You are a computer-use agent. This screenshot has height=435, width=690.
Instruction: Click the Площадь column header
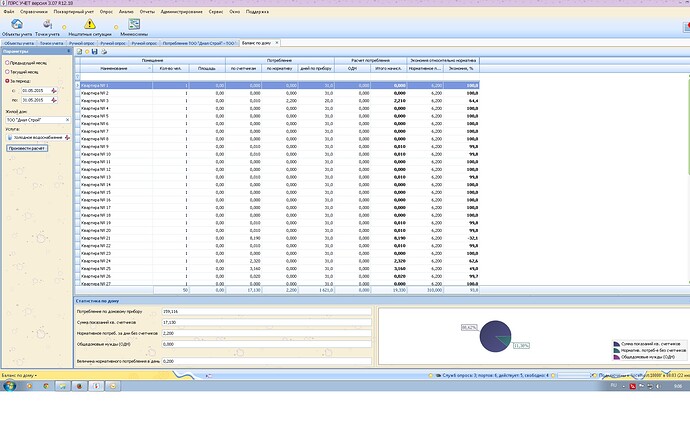click(207, 69)
